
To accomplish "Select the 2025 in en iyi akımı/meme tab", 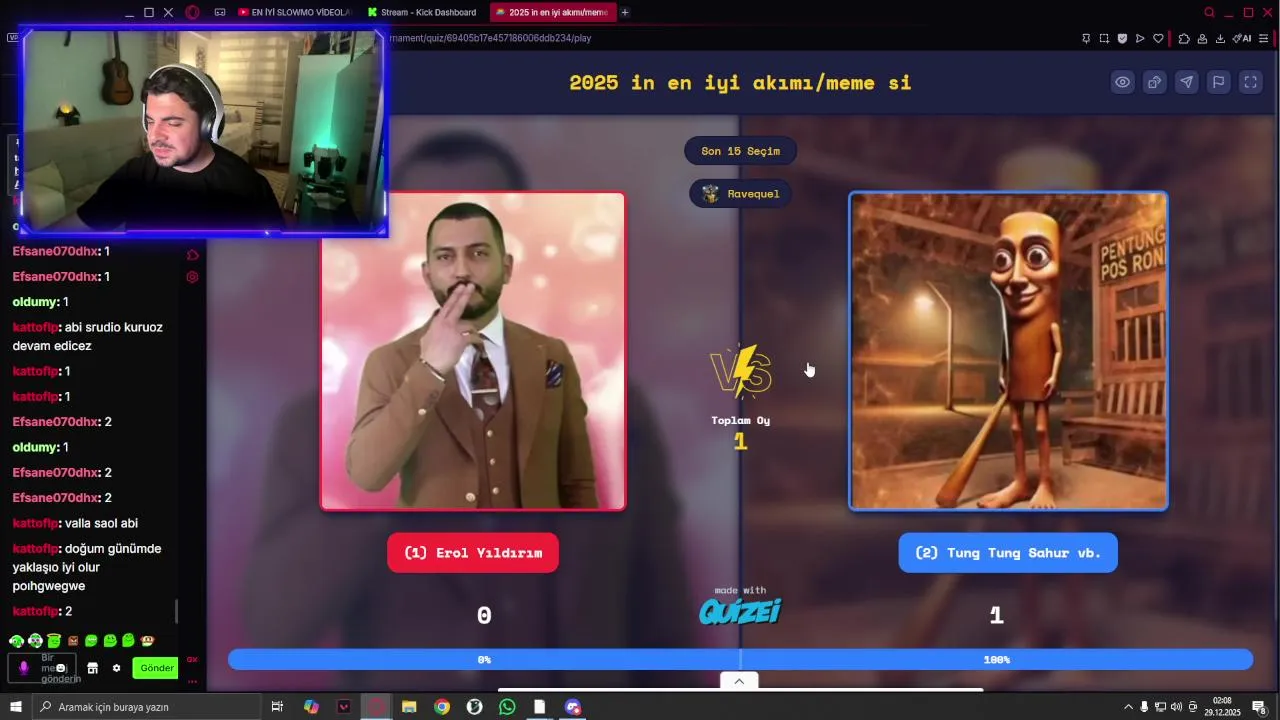I will pos(552,12).
